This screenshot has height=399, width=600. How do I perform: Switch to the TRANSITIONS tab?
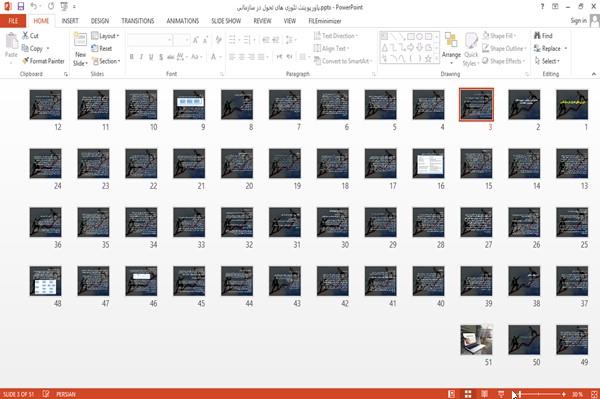138,21
